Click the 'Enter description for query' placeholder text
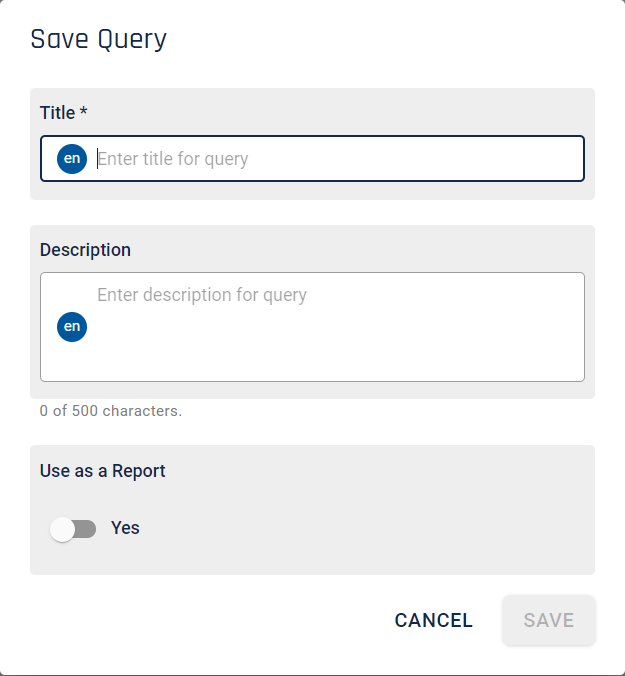 (x=202, y=295)
